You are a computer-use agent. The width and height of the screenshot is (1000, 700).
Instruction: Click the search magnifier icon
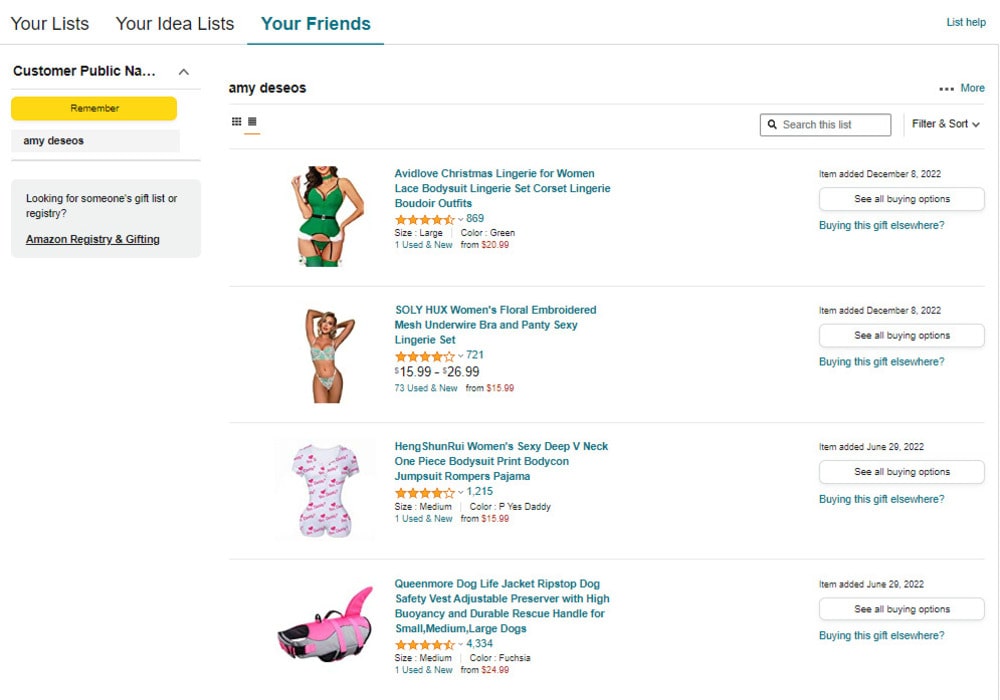click(772, 125)
